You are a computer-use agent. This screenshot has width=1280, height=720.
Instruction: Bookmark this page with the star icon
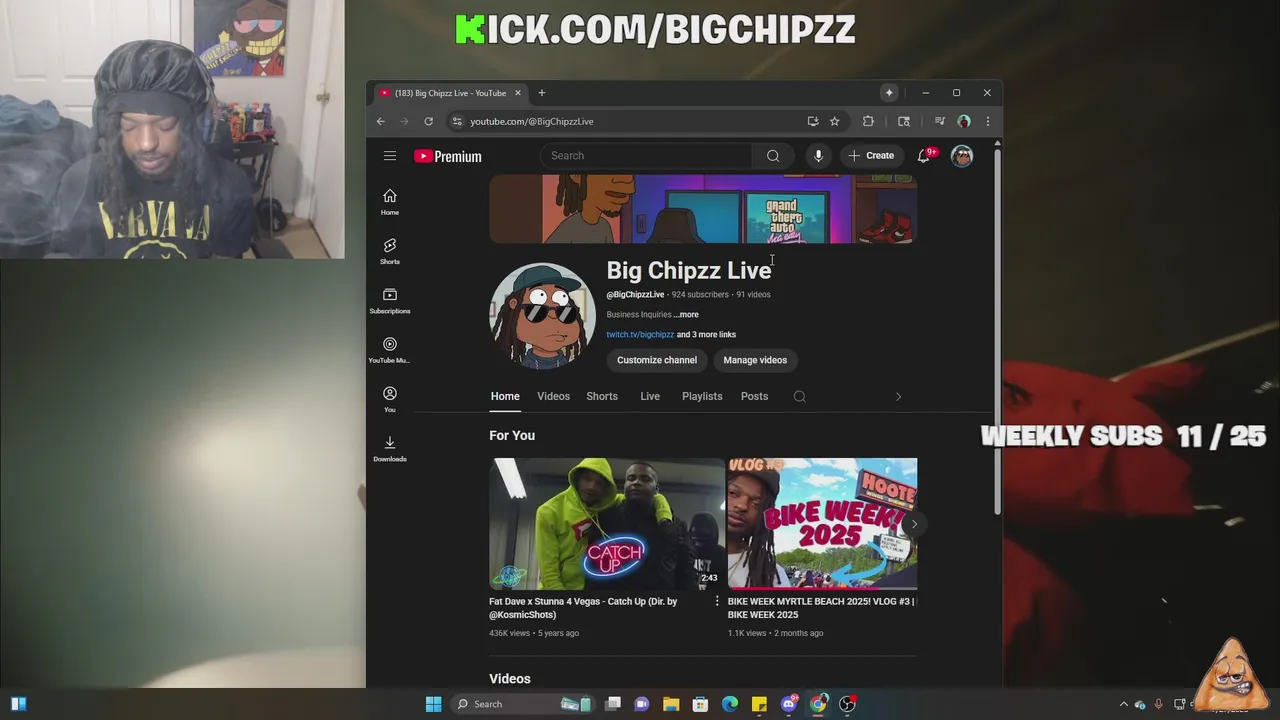point(834,121)
